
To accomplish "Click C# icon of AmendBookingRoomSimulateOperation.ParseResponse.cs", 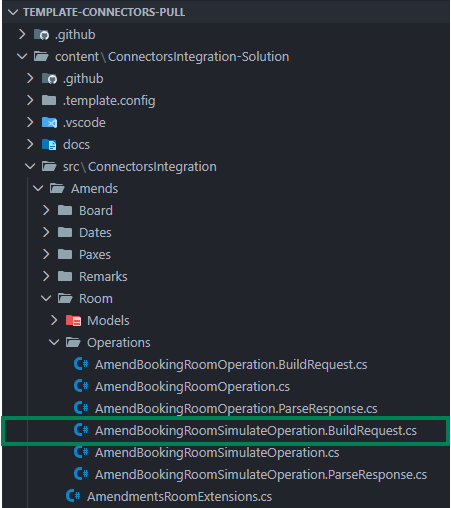I will 81,474.
